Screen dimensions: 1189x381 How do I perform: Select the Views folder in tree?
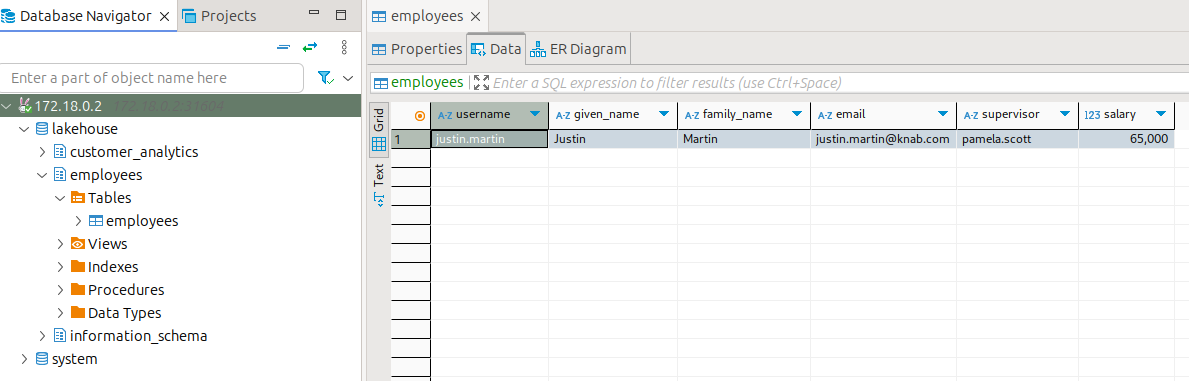point(108,244)
